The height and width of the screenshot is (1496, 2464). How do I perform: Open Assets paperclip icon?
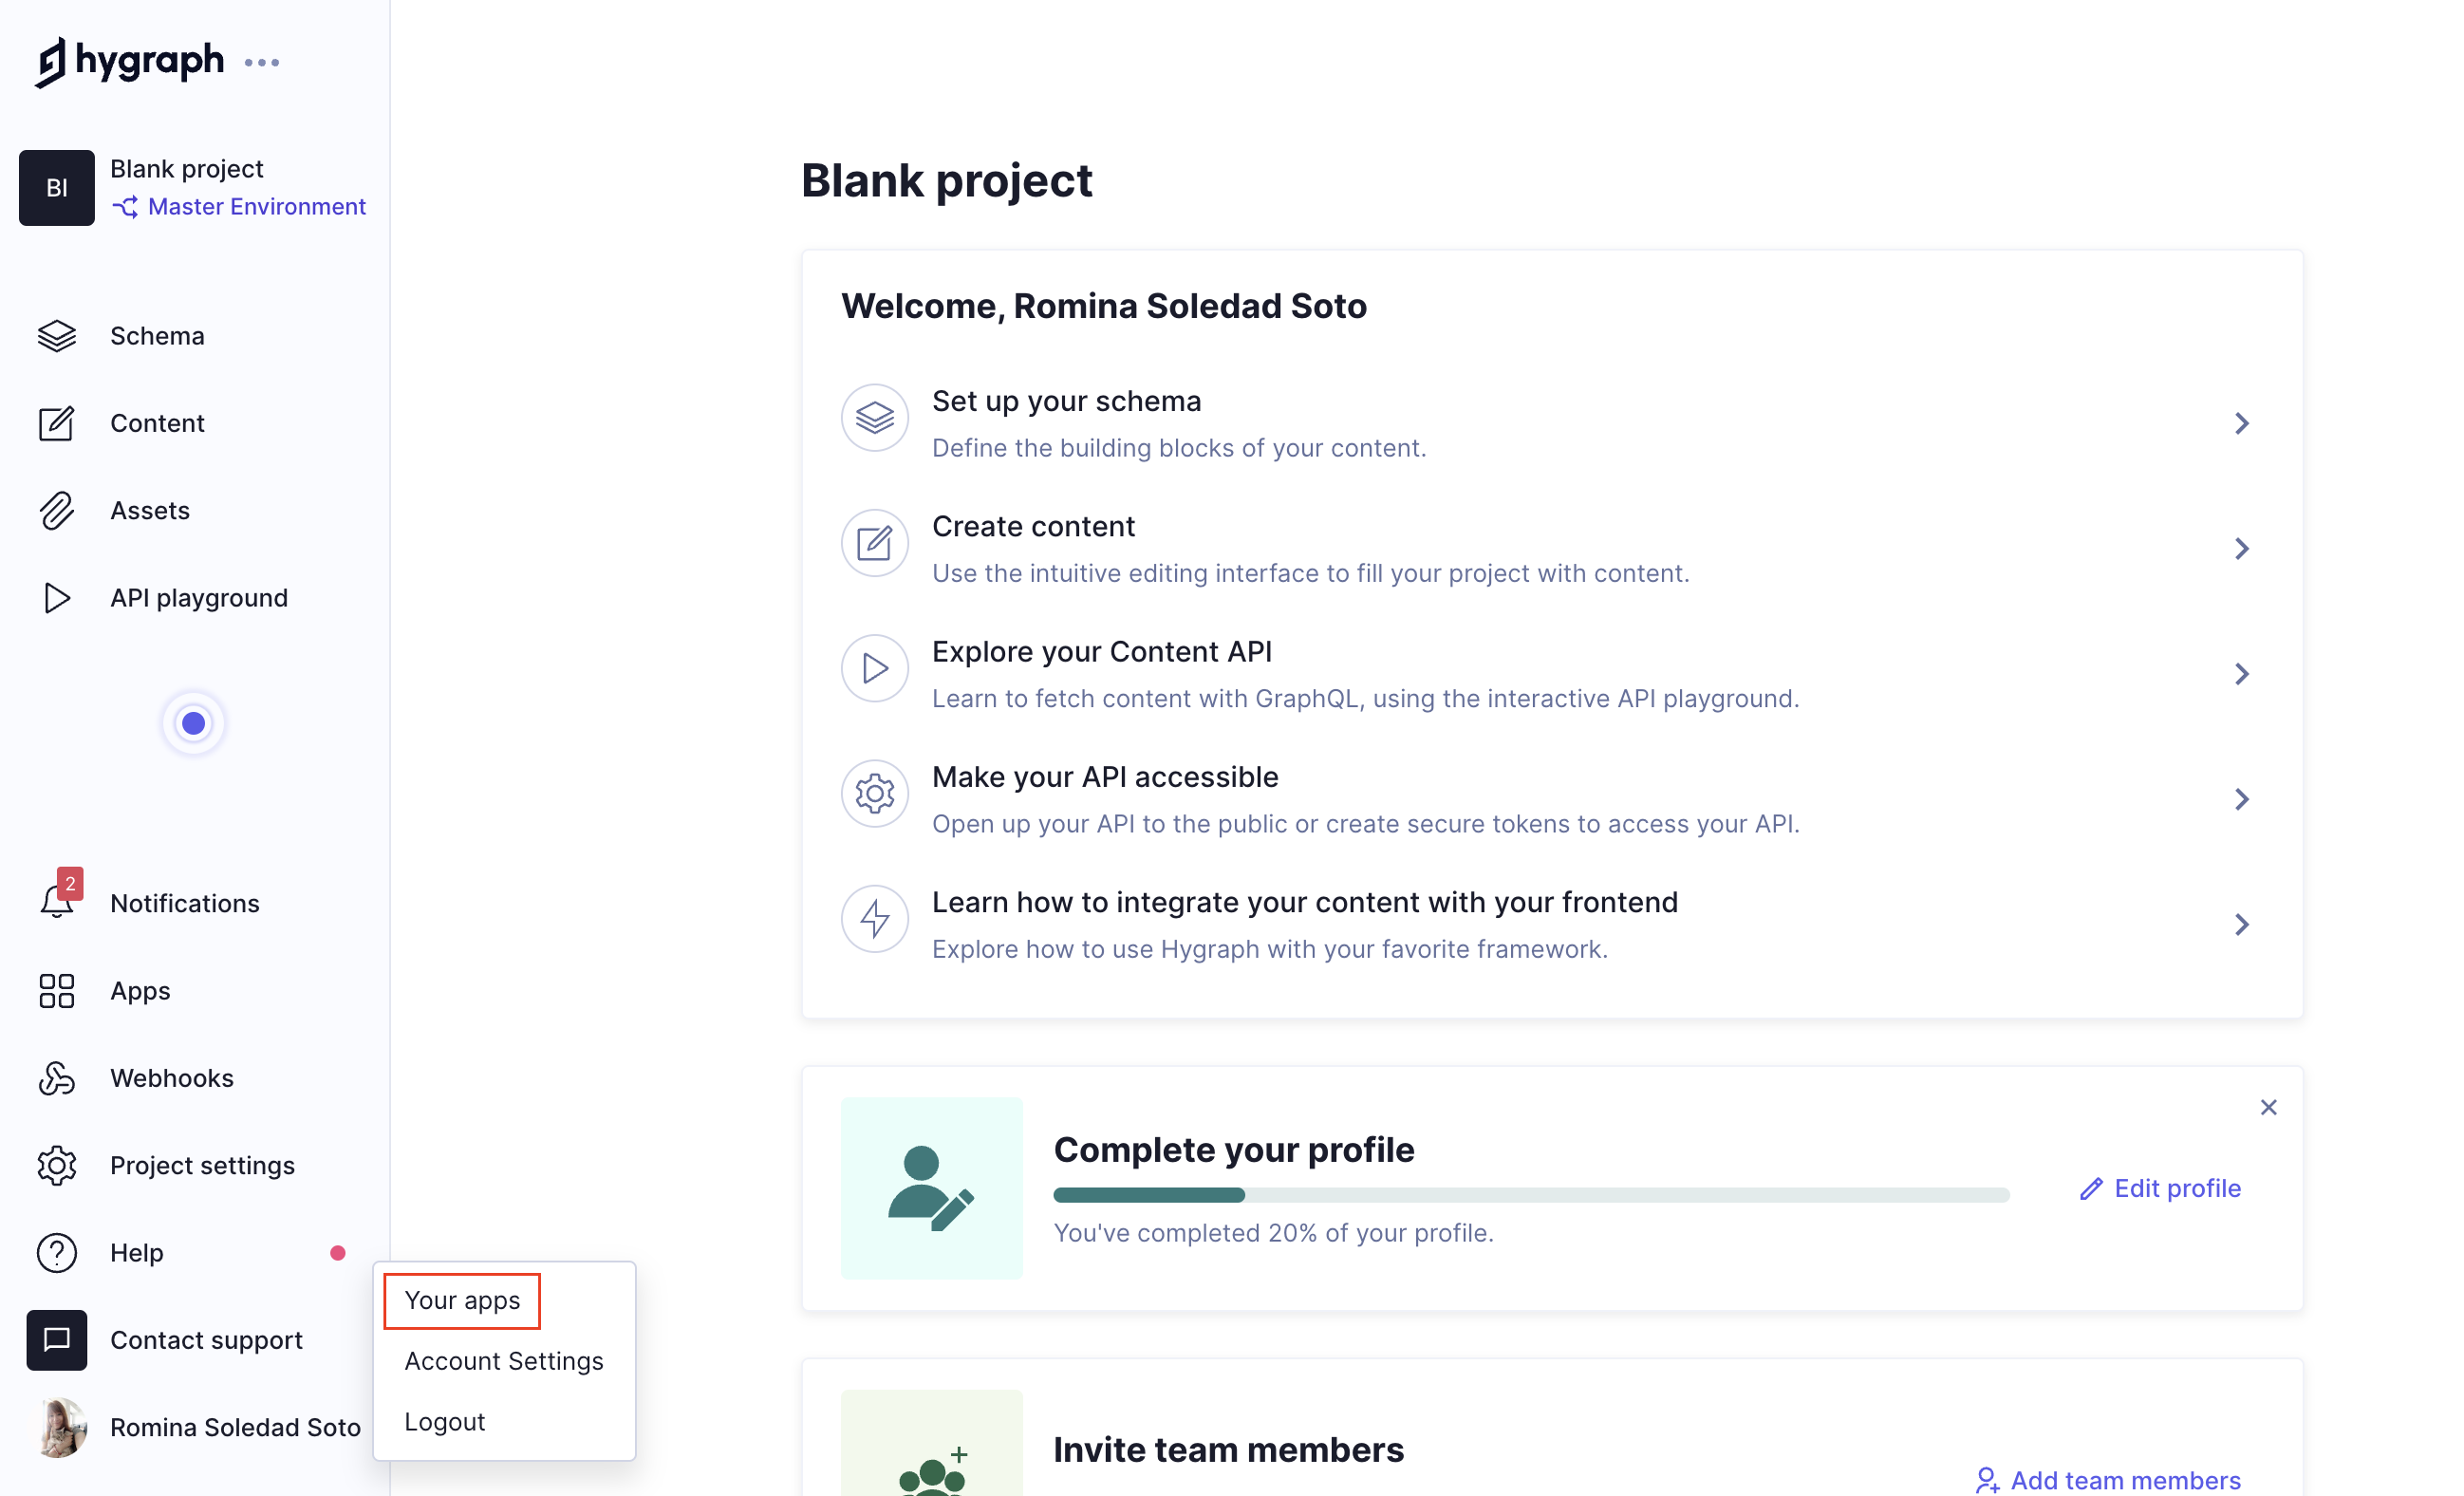tap(57, 510)
